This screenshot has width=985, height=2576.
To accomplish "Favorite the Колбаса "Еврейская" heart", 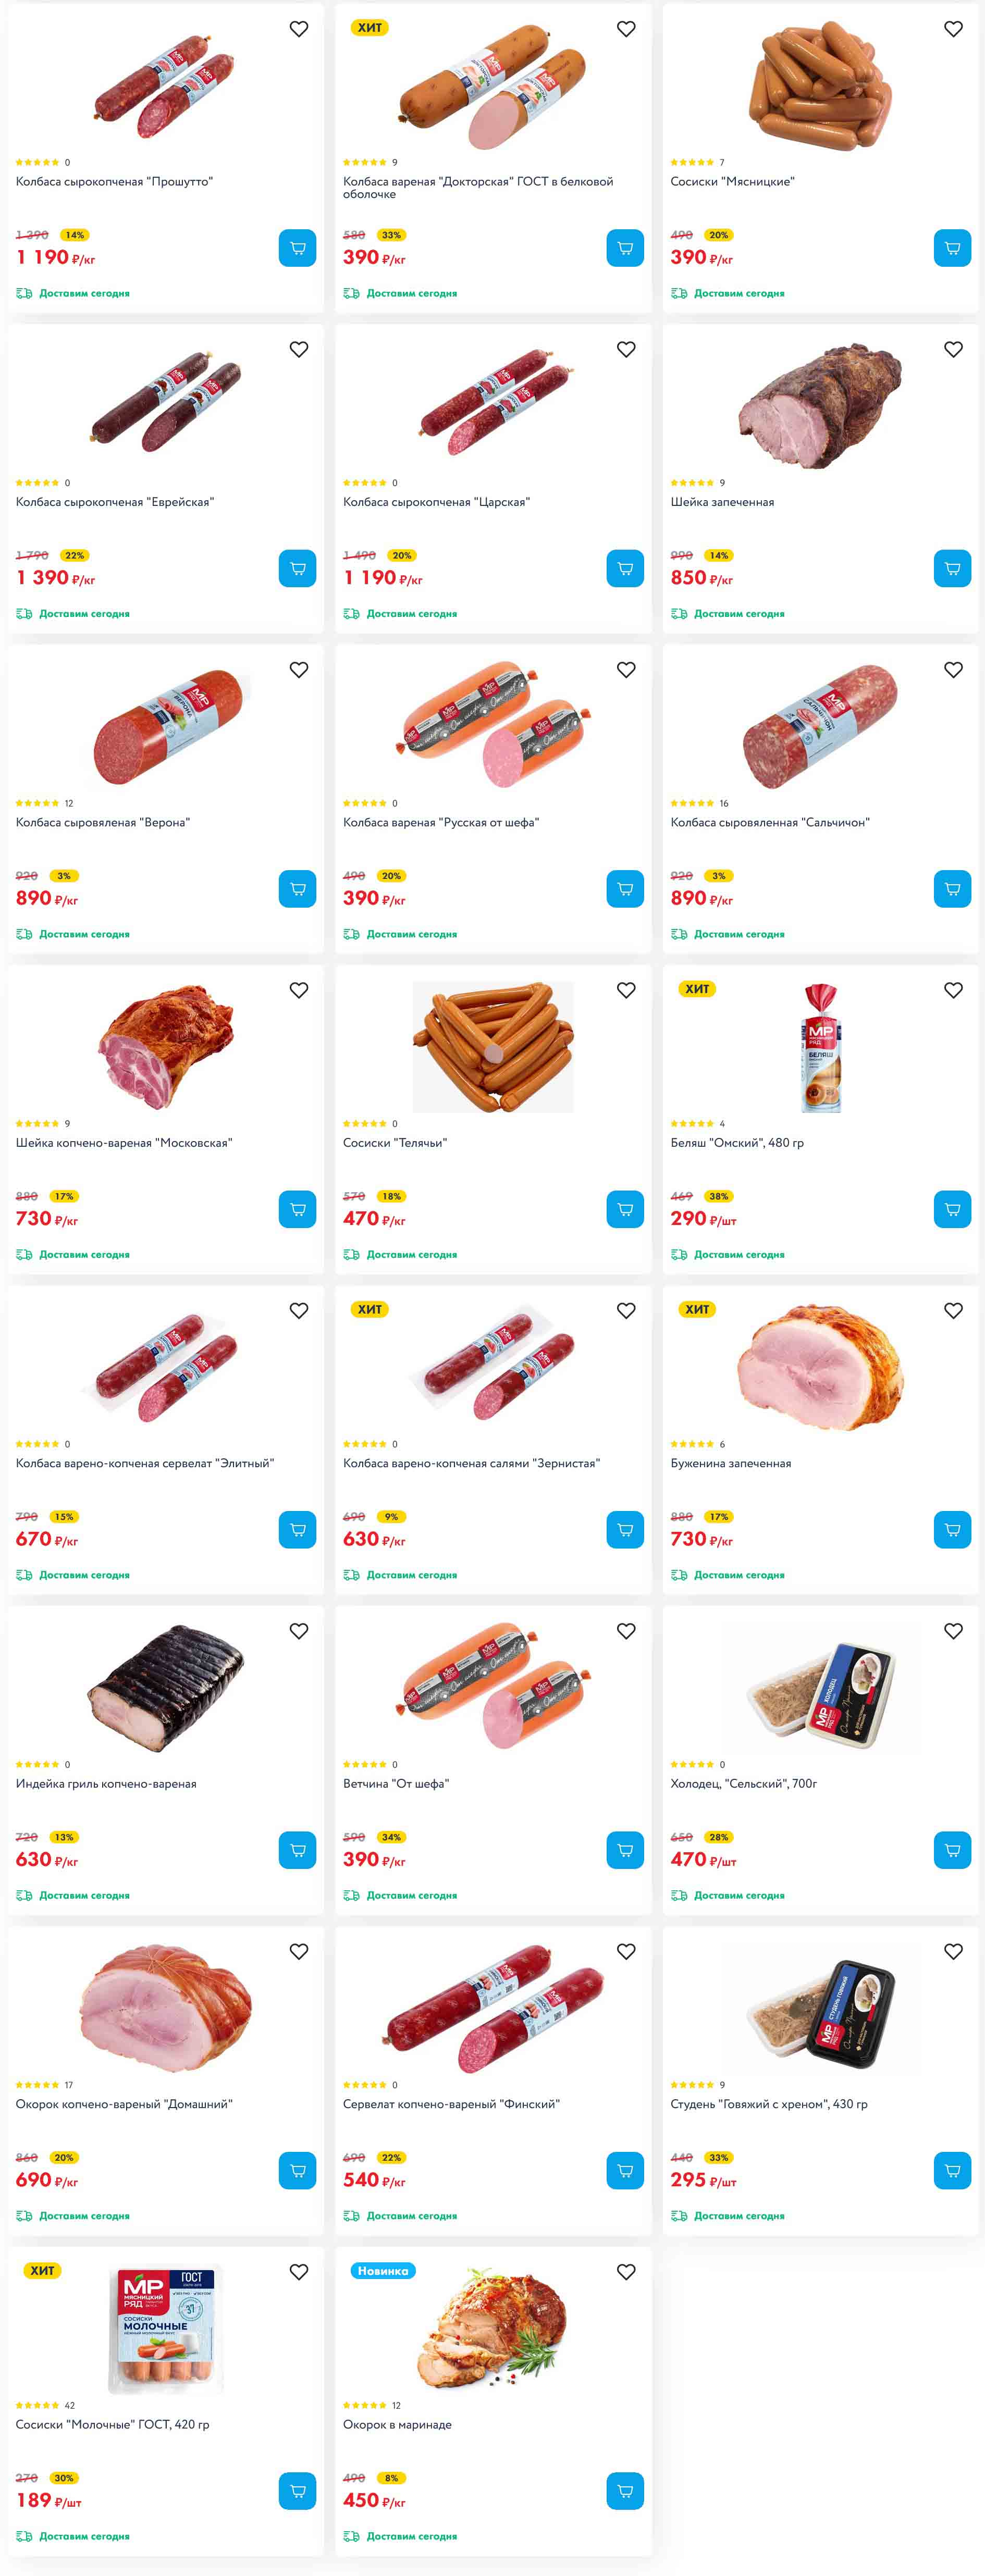I will [299, 349].
